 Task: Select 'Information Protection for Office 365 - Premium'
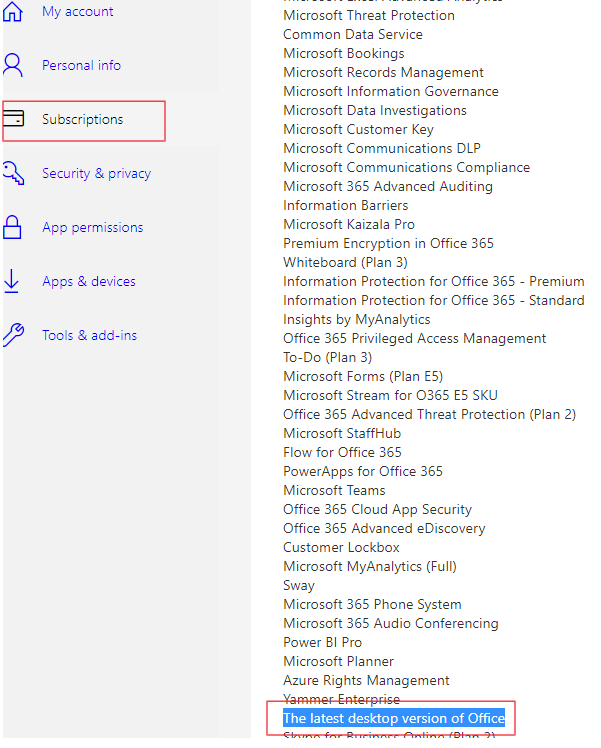coord(434,281)
